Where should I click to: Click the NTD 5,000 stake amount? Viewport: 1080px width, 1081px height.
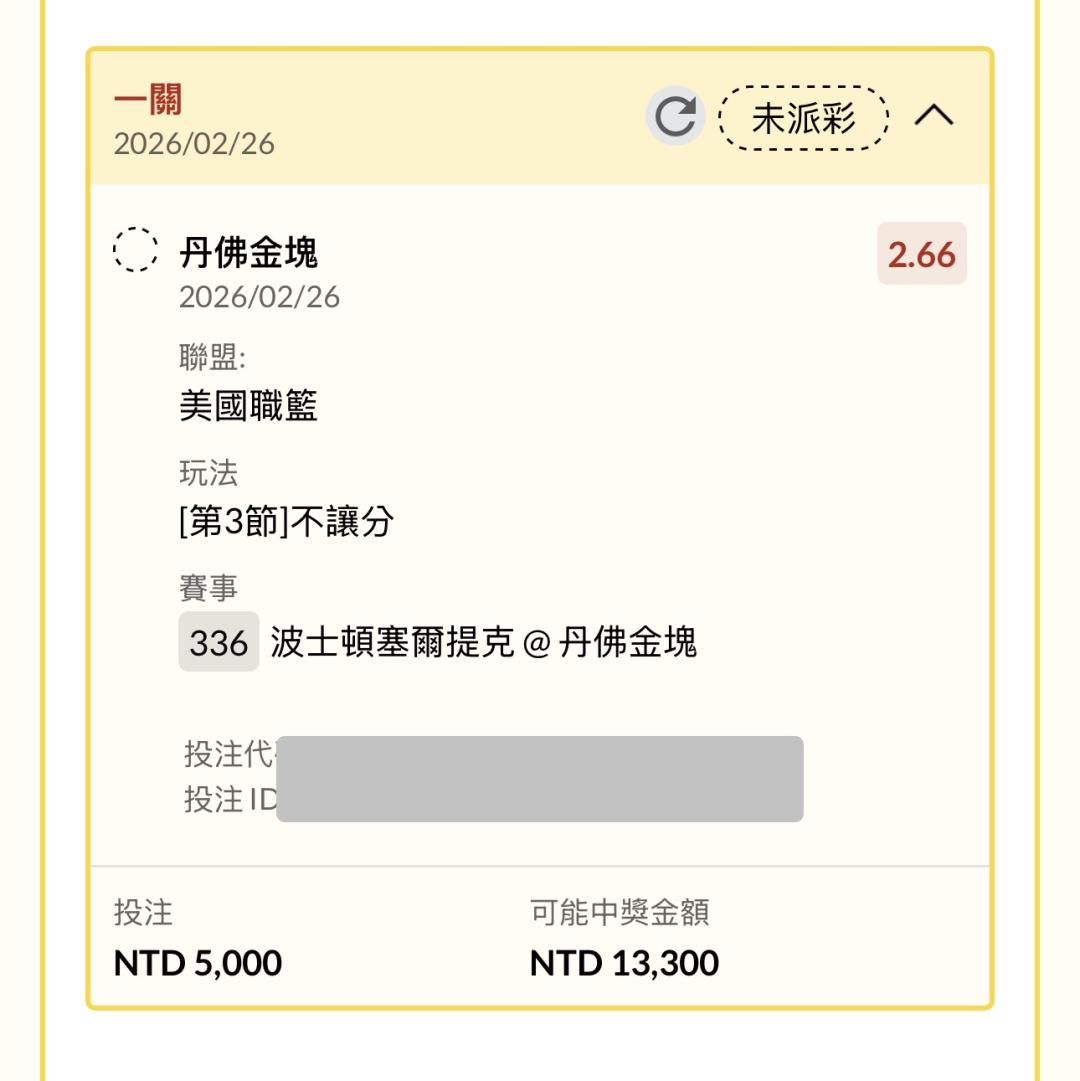point(198,963)
